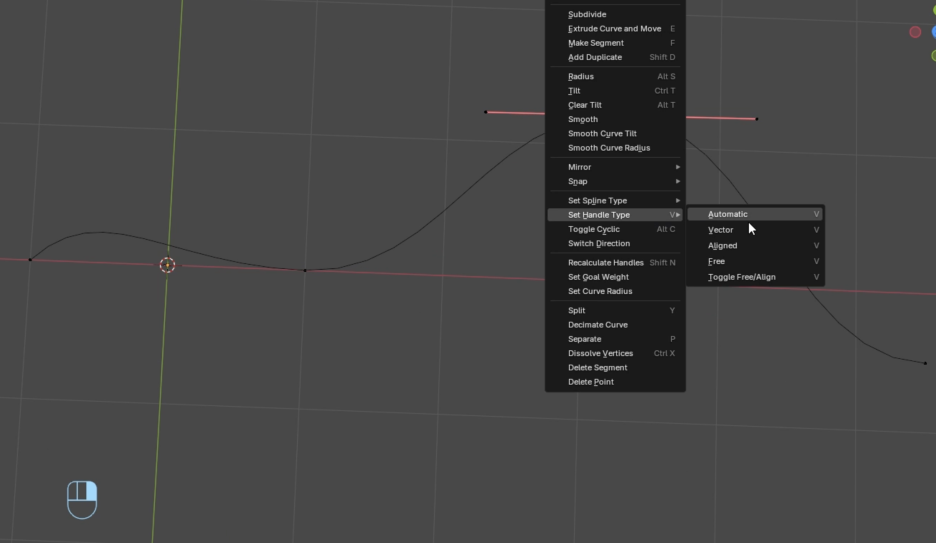
Task: Select right handle endpoint of red handle
Action: point(757,119)
